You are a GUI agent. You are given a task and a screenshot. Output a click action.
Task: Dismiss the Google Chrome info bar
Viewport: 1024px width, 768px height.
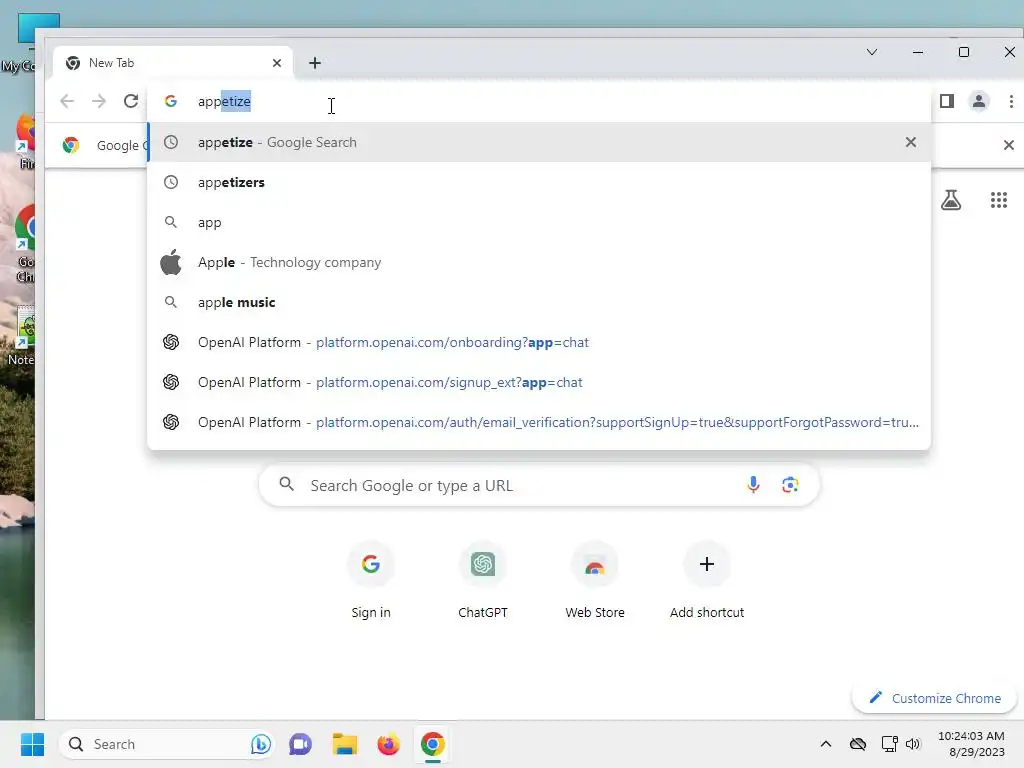click(1008, 145)
